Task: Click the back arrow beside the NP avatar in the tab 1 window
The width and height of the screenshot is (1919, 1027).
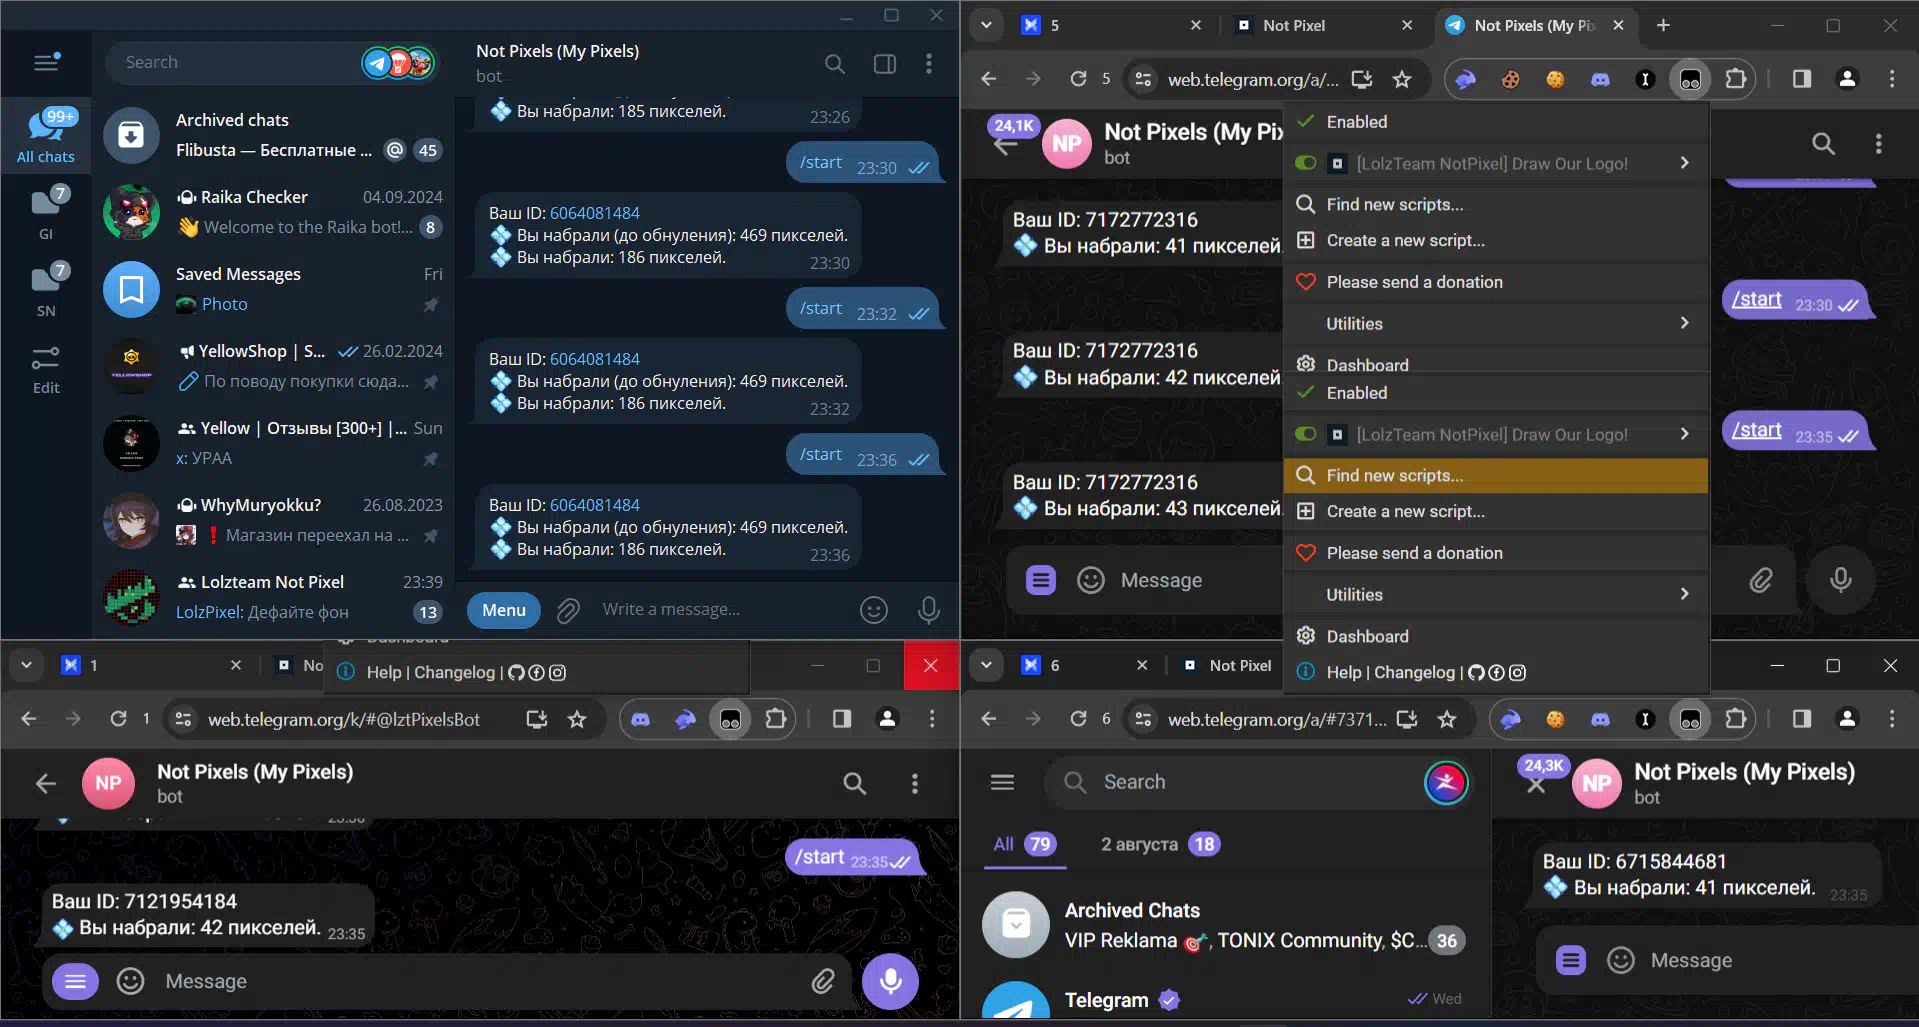Action: click(x=46, y=783)
